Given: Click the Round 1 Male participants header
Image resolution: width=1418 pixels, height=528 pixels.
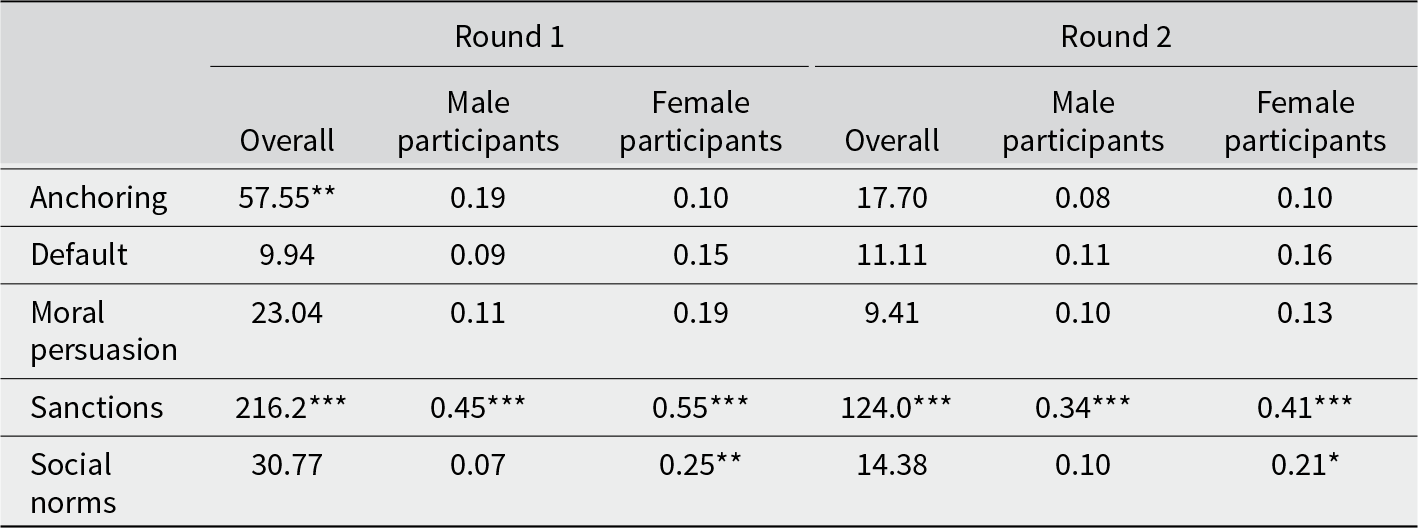Looking at the screenshot, I should click(x=478, y=121).
